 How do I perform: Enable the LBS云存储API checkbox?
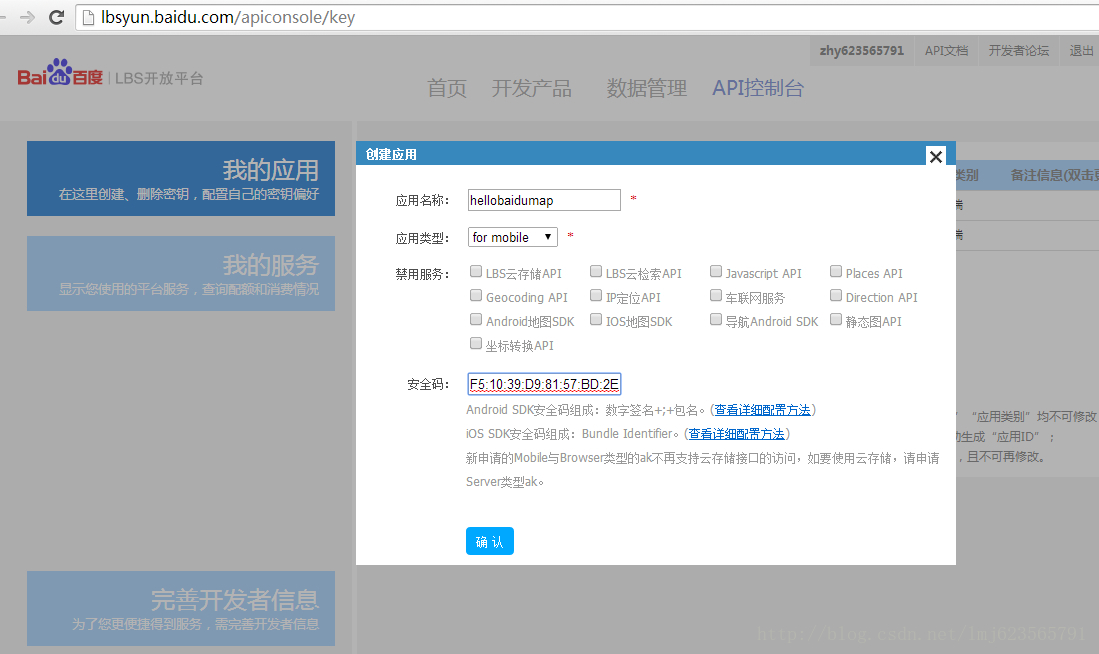[476, 271]
